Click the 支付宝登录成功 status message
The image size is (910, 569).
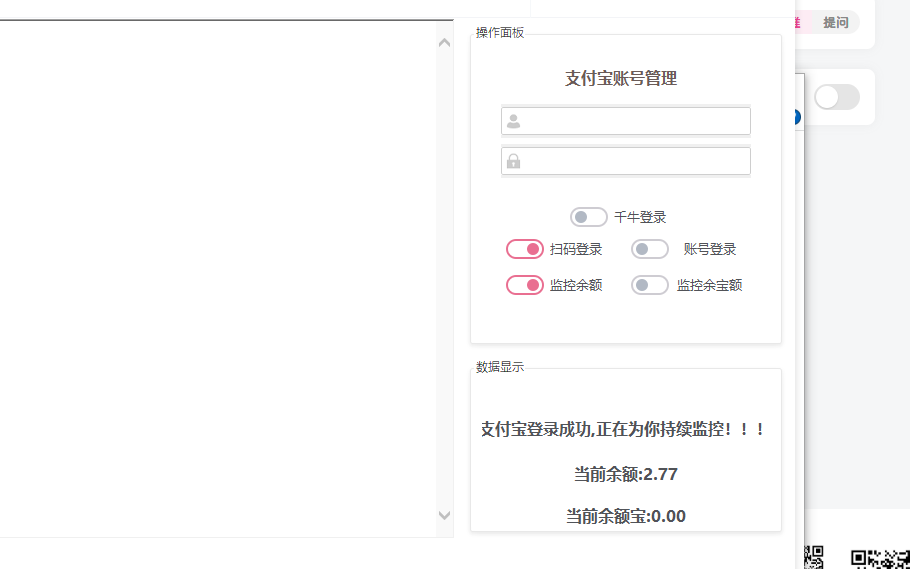(623, 430)
